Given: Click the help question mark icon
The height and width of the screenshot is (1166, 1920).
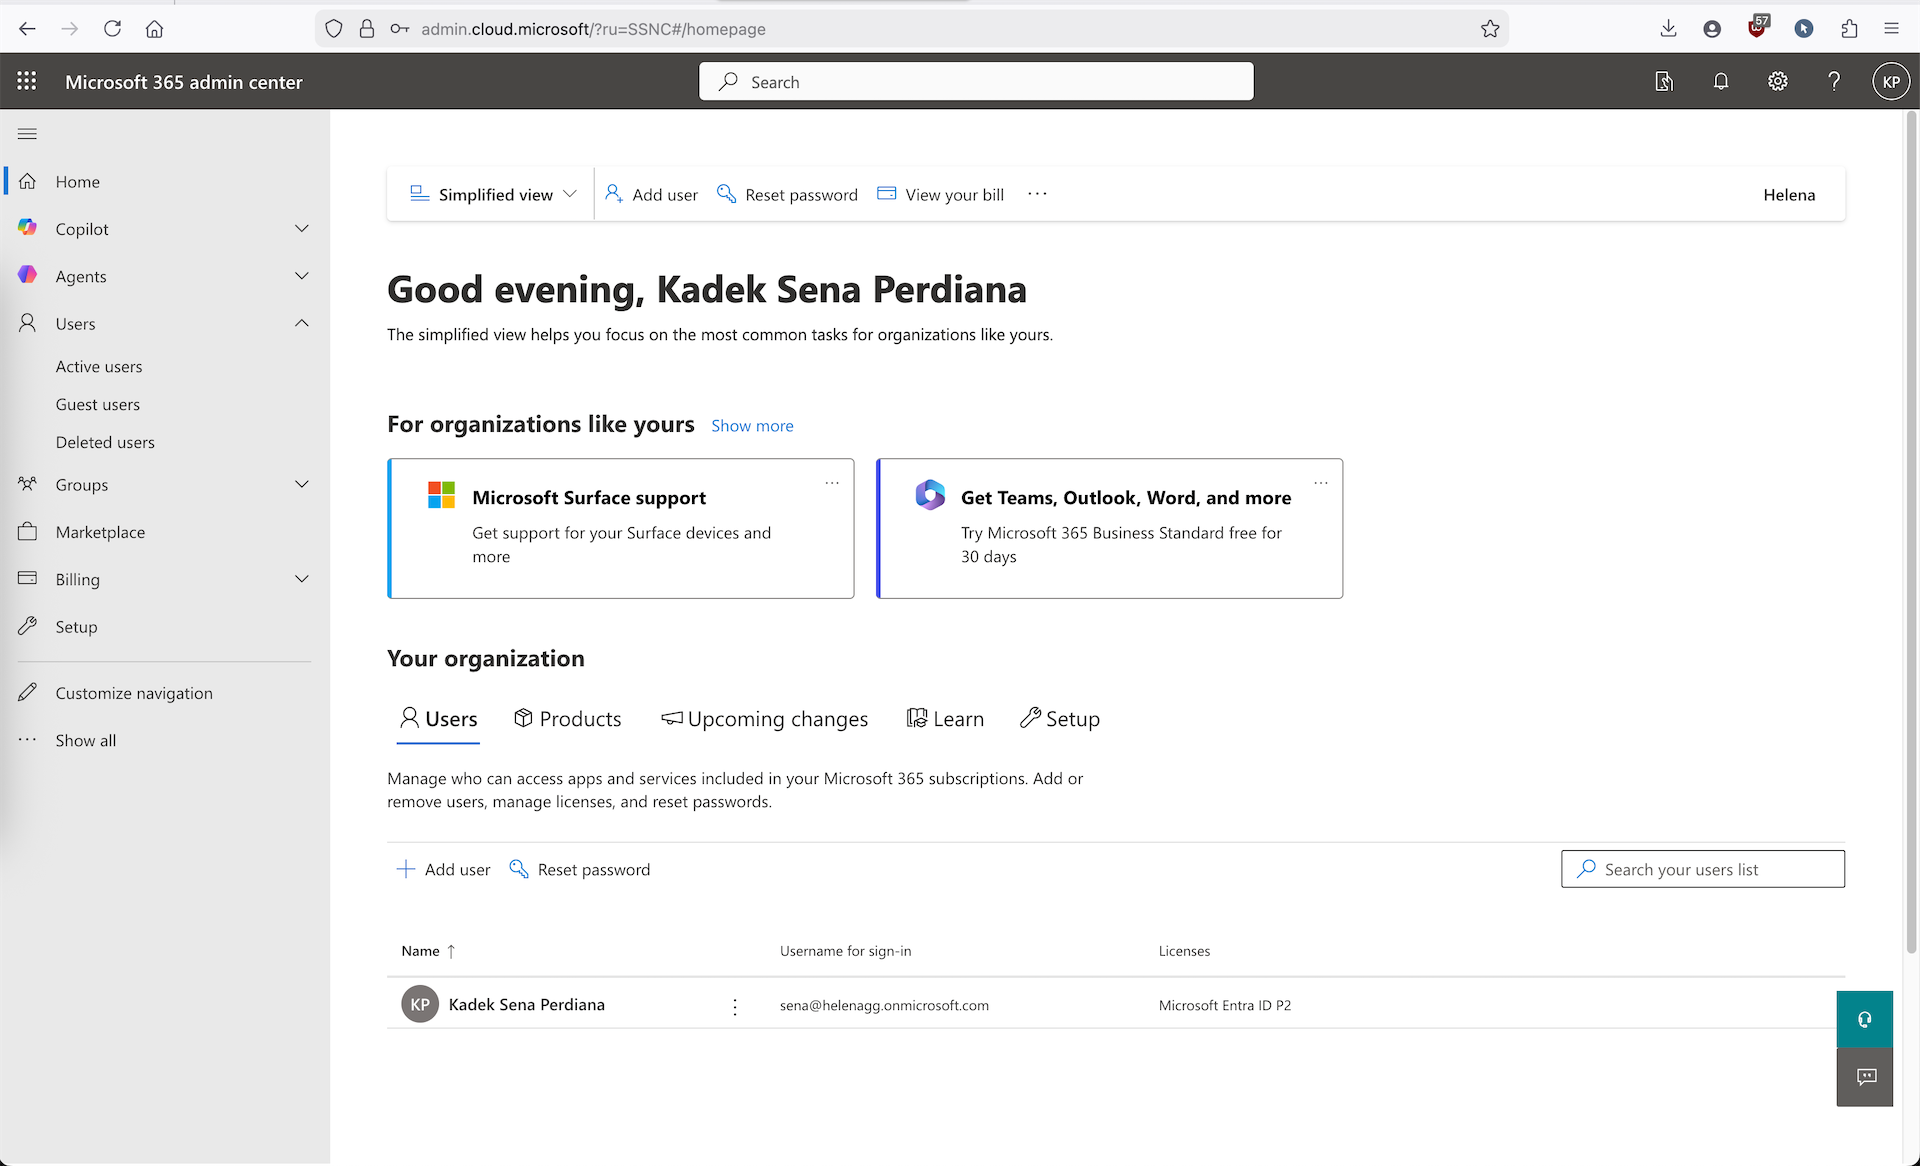Looking at the screenshot, I should (x=1833, y=82).
